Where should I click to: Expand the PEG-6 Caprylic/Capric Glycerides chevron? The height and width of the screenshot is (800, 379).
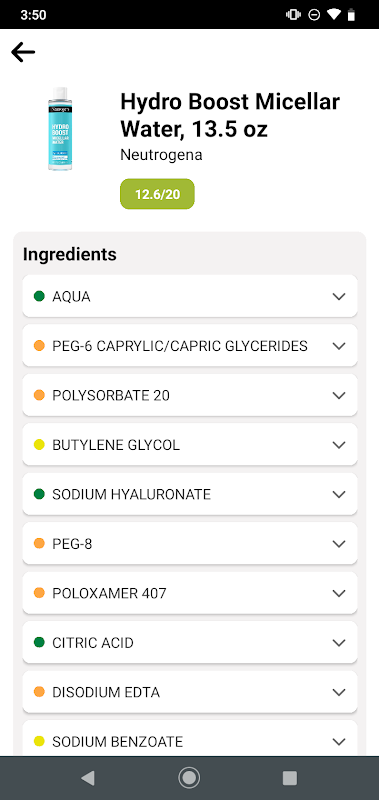click(x=339, y=346)
